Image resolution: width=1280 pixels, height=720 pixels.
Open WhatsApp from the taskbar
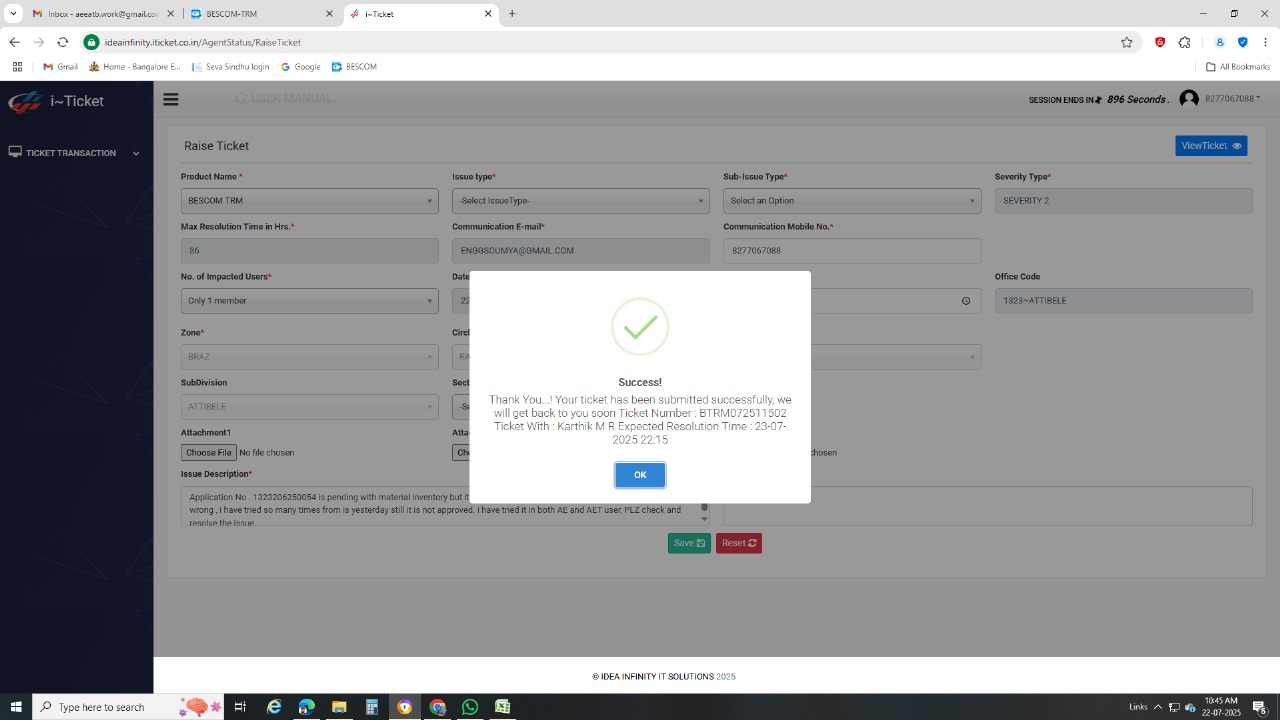[x=470, y=707]
